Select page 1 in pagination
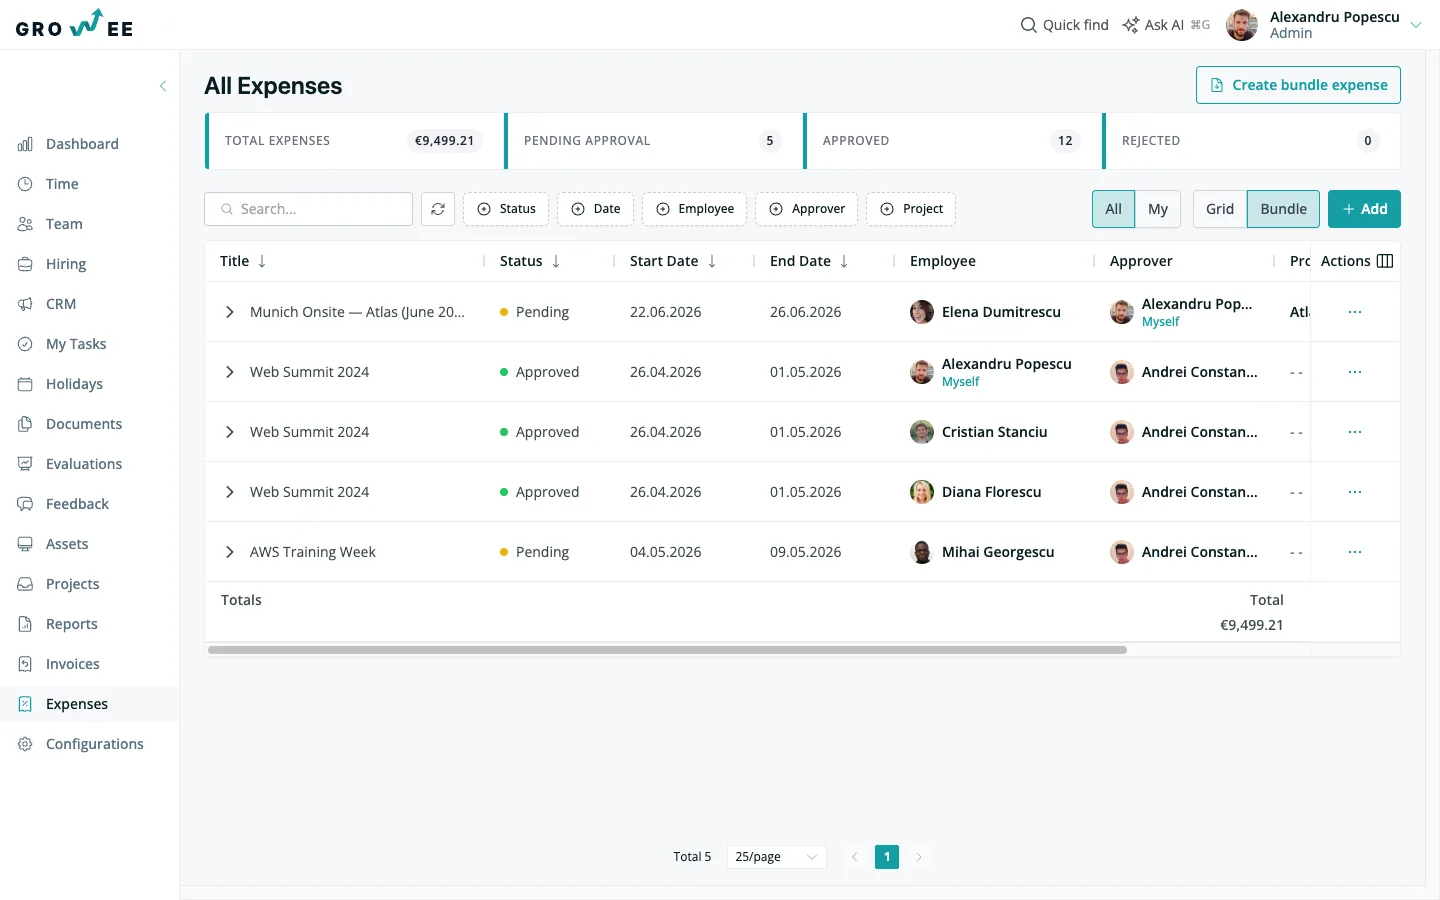 887,857
